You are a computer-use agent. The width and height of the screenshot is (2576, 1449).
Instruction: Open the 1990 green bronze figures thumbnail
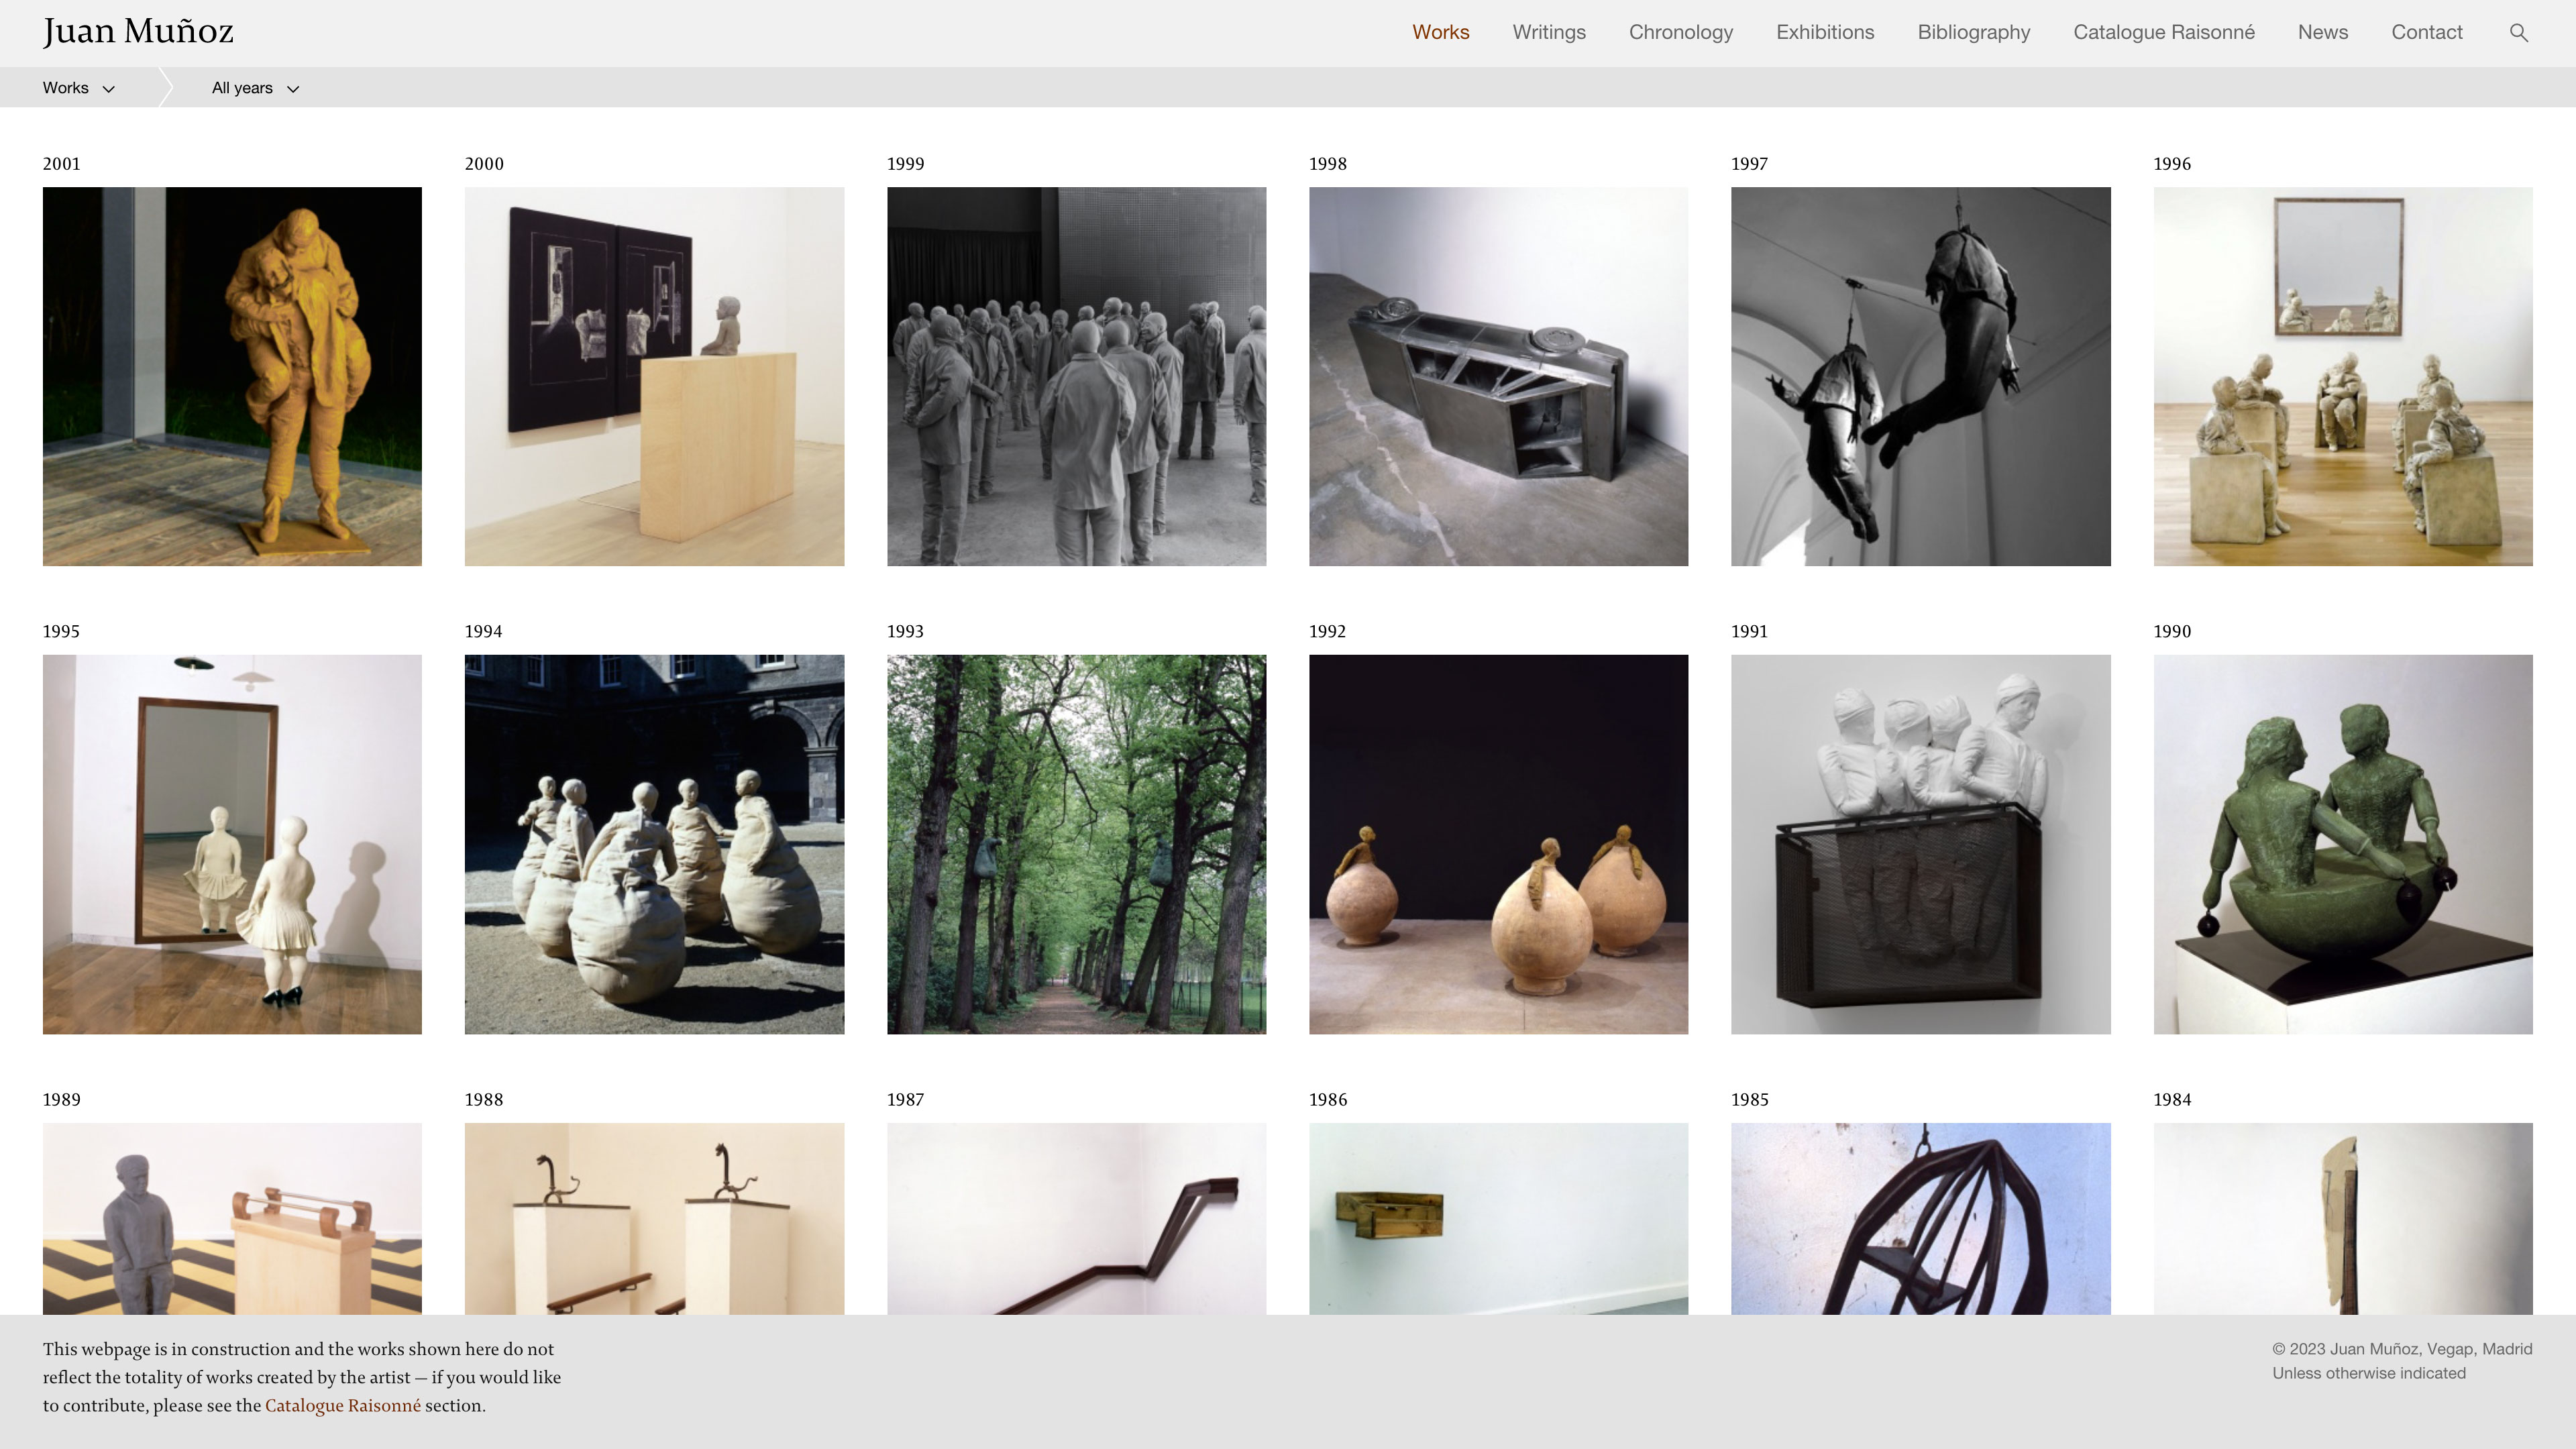[x=2342, y=844]
